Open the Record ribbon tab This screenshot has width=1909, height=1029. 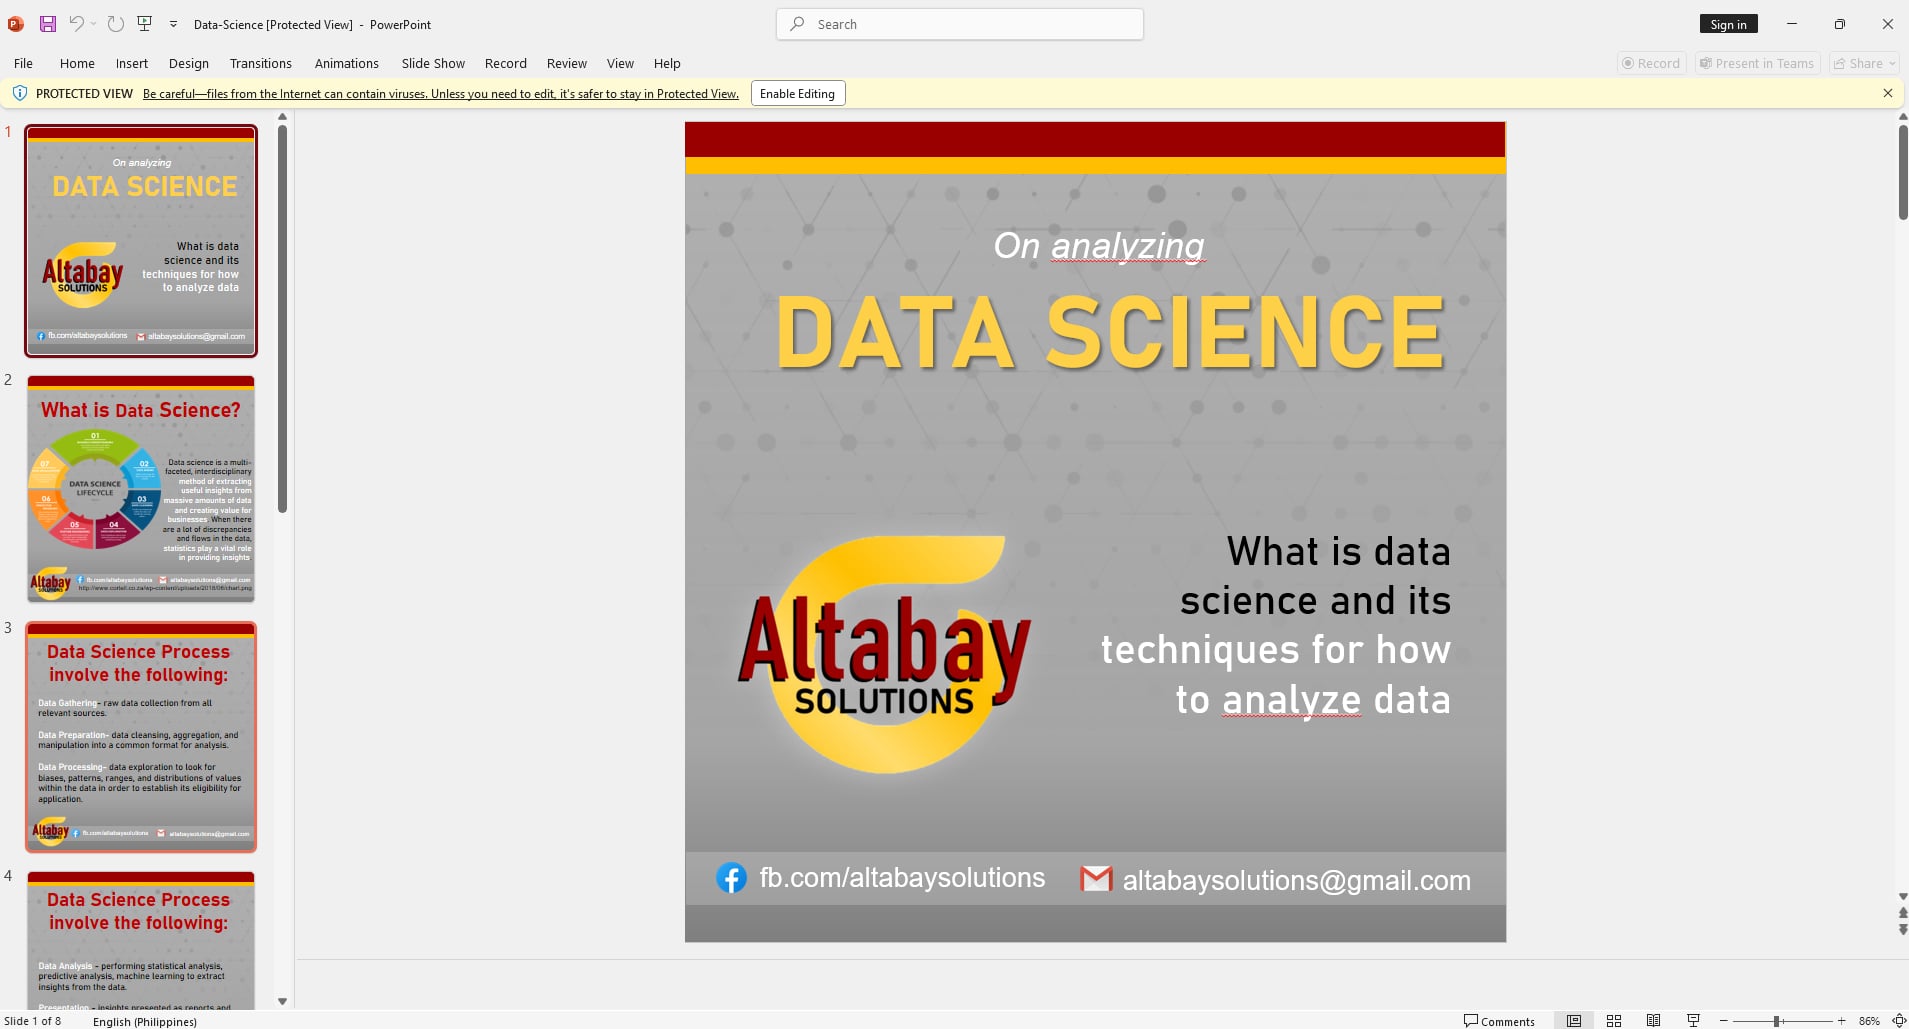click(506, 63)
